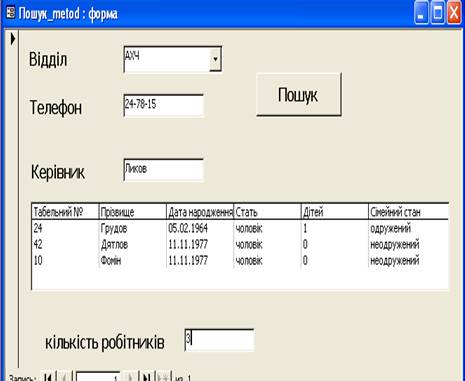Go to last record navigation button

tap(146, 377)
